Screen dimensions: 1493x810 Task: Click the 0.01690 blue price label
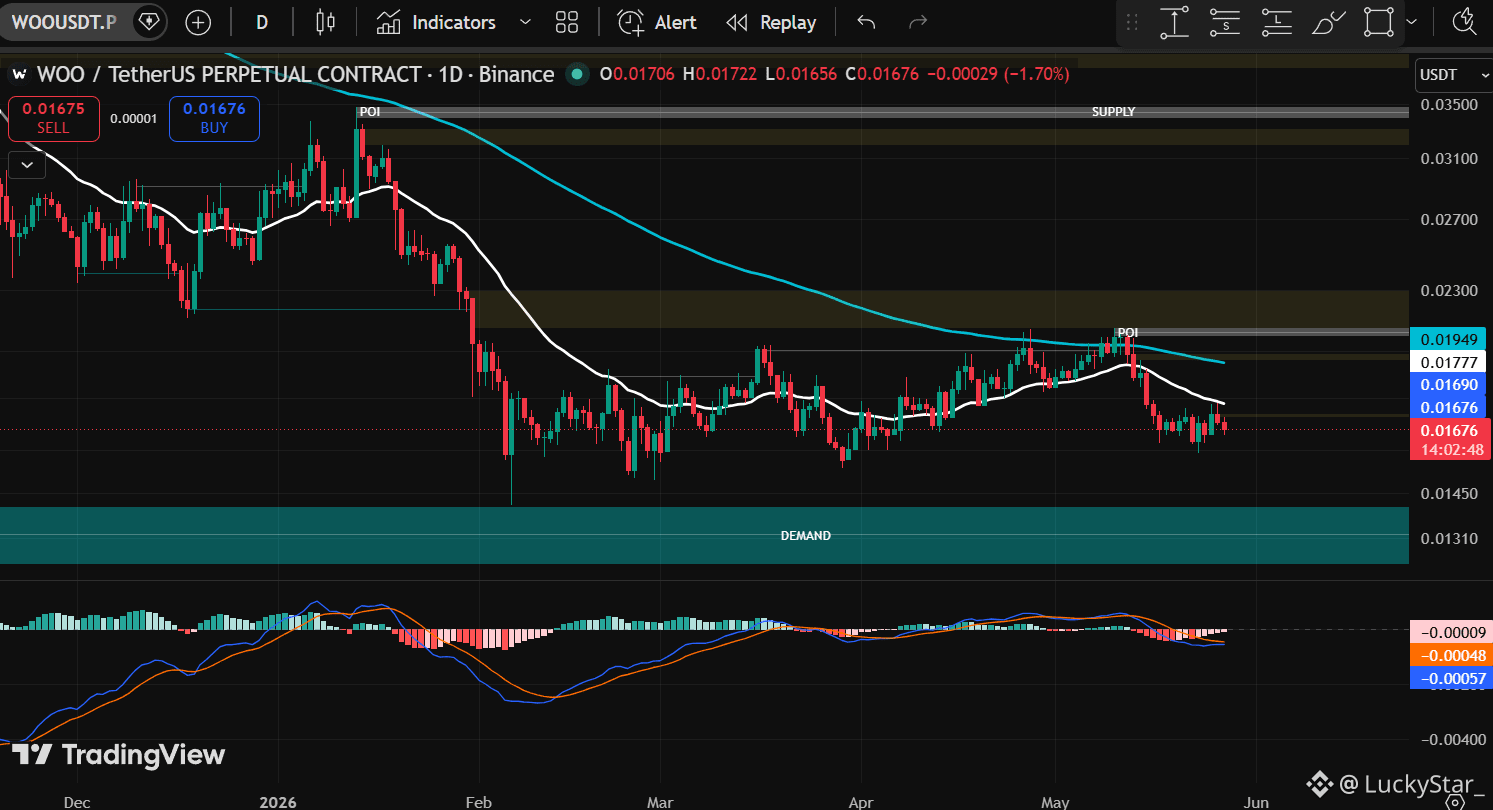pyautogui.click(x=1448, y=384)
